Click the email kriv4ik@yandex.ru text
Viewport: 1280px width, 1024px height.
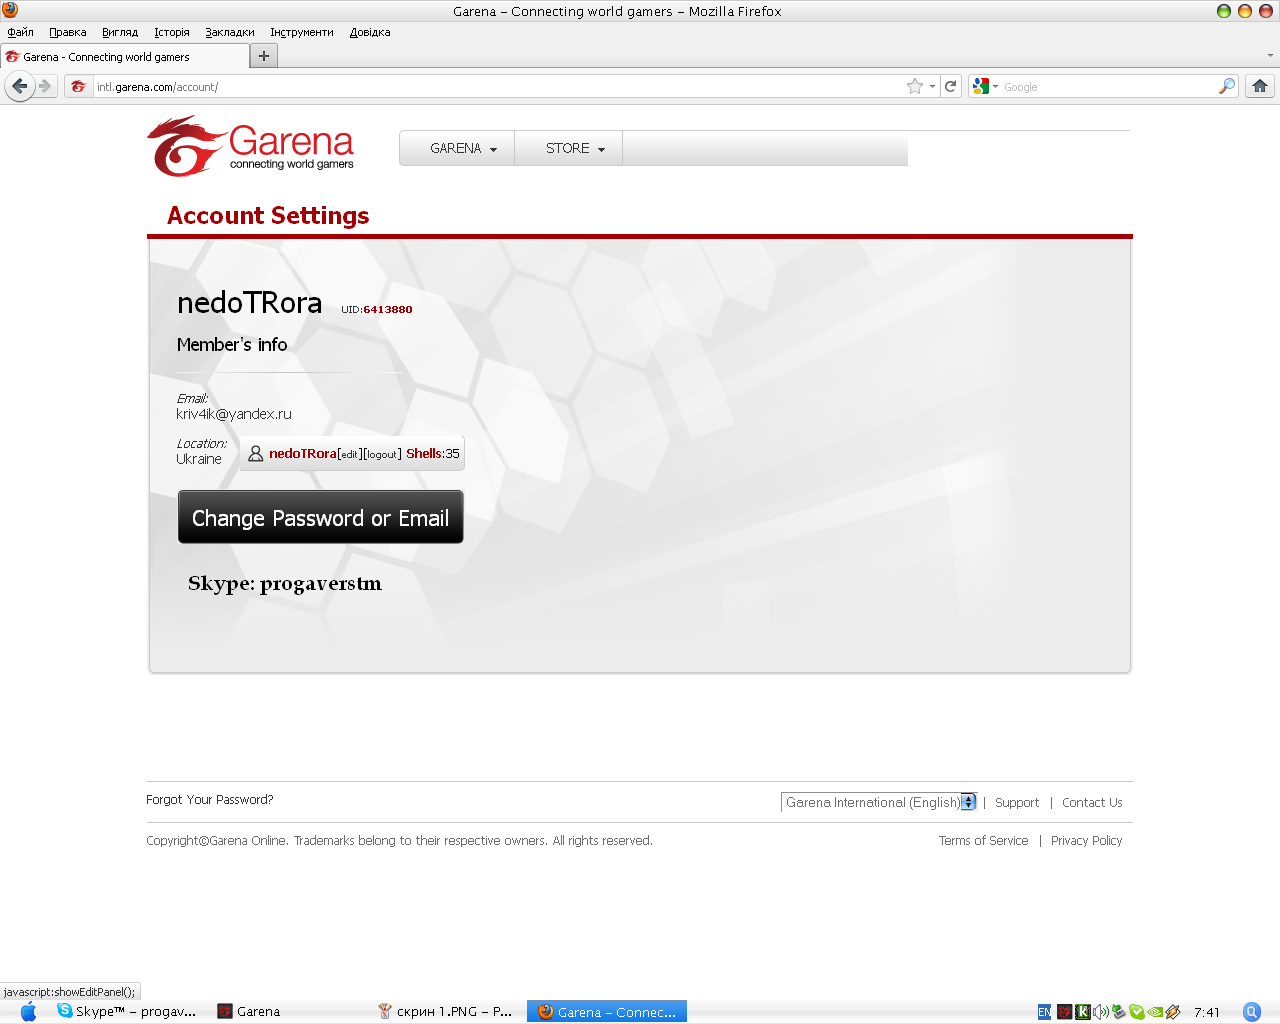pos(234,414)
